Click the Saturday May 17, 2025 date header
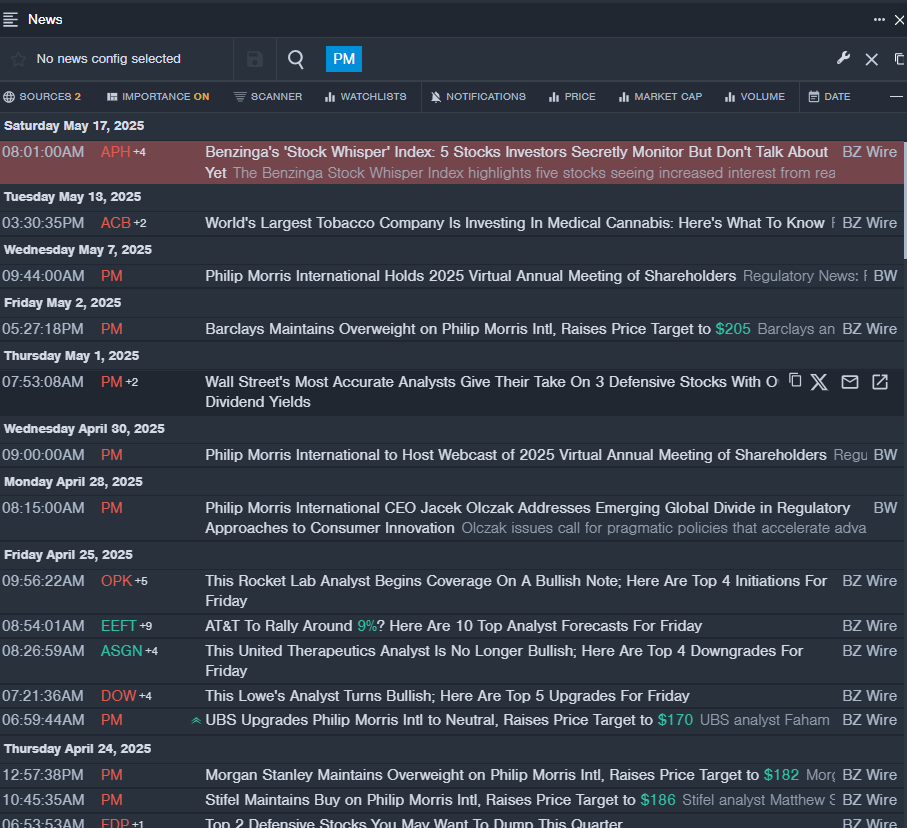The width and height of the screenshot is (907, 828). click(74, 126)
